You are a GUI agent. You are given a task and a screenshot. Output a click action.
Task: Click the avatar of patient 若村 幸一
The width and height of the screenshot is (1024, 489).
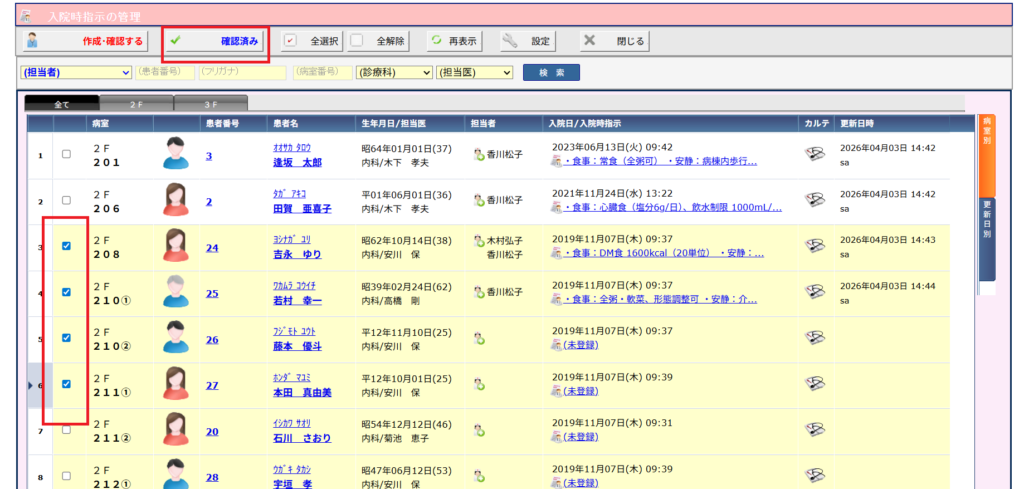(176, 293)
